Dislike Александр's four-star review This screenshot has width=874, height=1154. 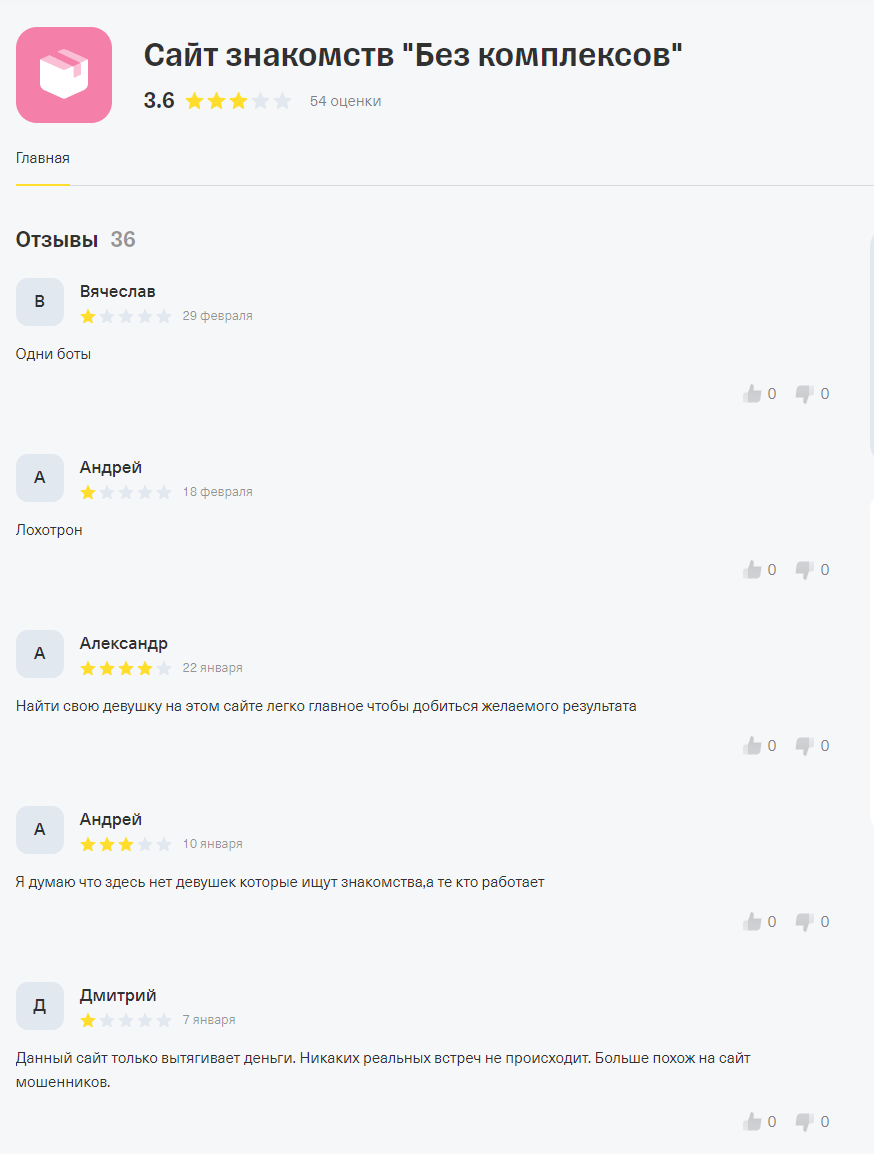[x=805, y=746]
